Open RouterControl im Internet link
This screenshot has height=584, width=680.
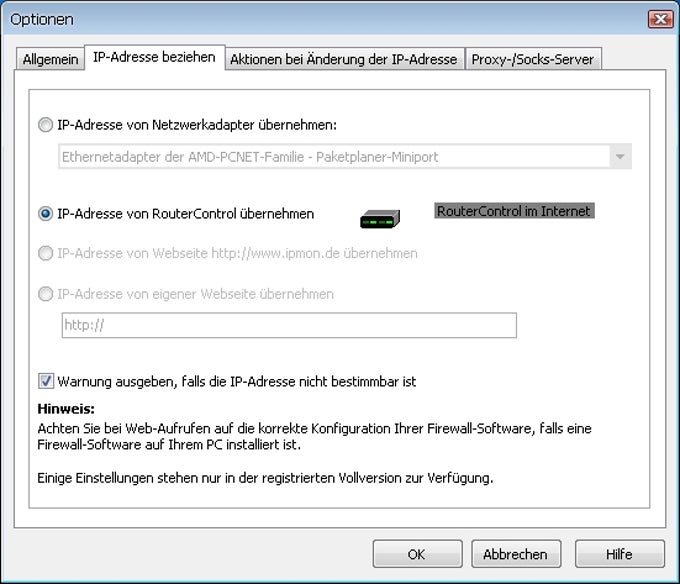pos(514,211)
